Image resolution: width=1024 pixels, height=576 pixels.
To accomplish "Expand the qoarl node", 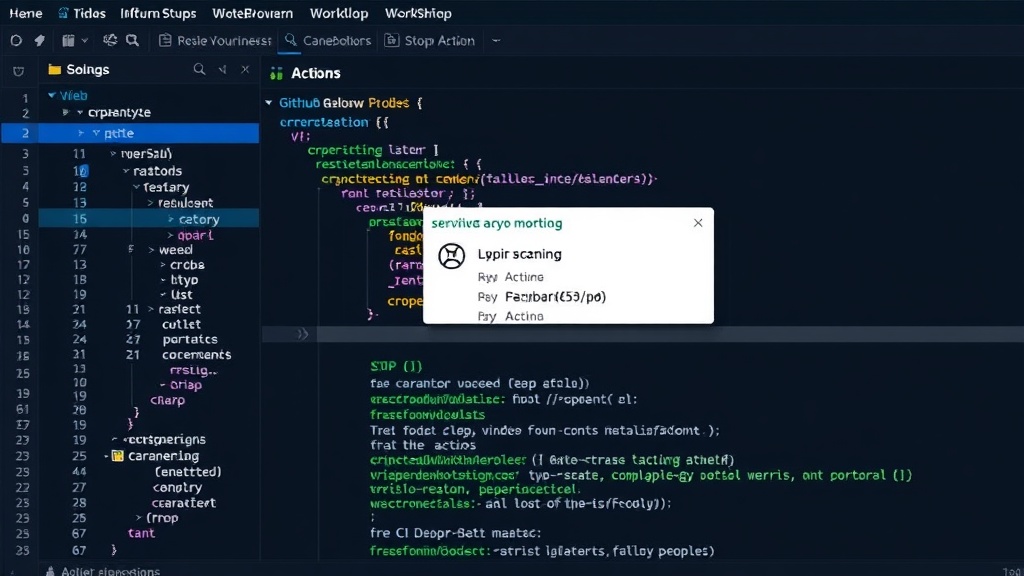I will 170,235.
